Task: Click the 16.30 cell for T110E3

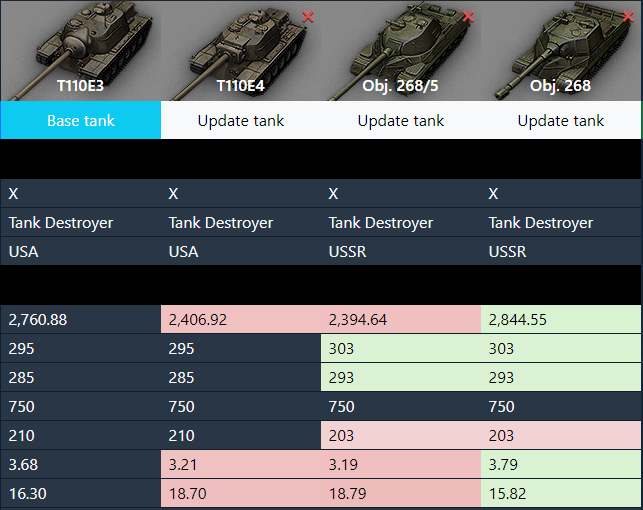Action: click(x=81, y=494)
